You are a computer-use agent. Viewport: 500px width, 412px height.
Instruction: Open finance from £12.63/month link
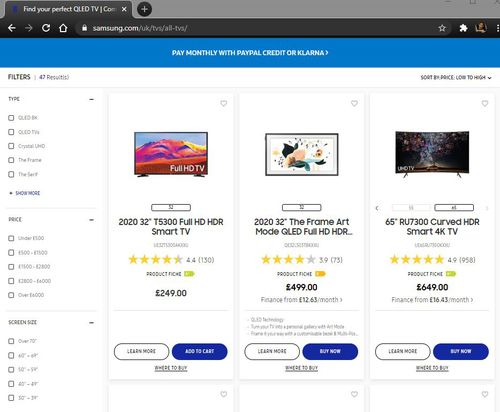302,300
